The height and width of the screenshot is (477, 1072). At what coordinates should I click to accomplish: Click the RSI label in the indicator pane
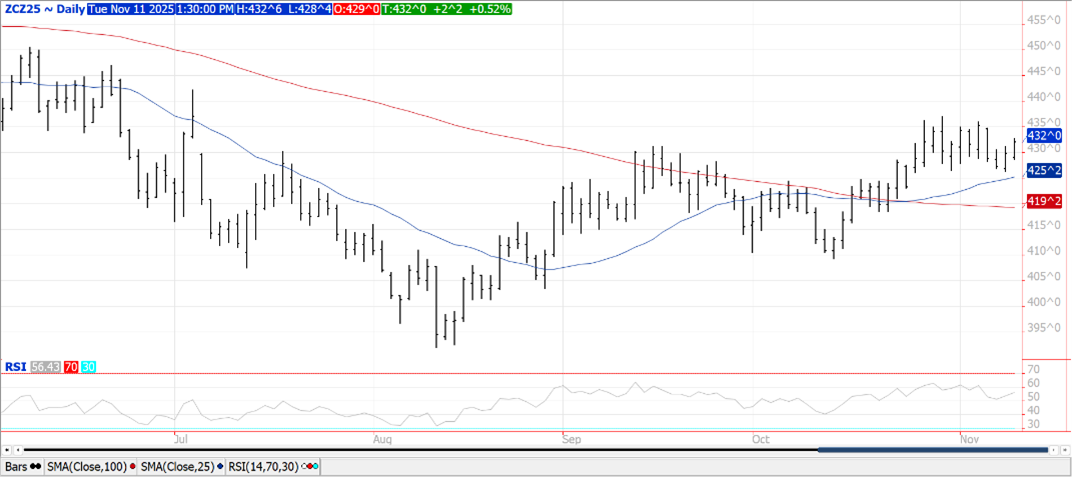[14, 367]
